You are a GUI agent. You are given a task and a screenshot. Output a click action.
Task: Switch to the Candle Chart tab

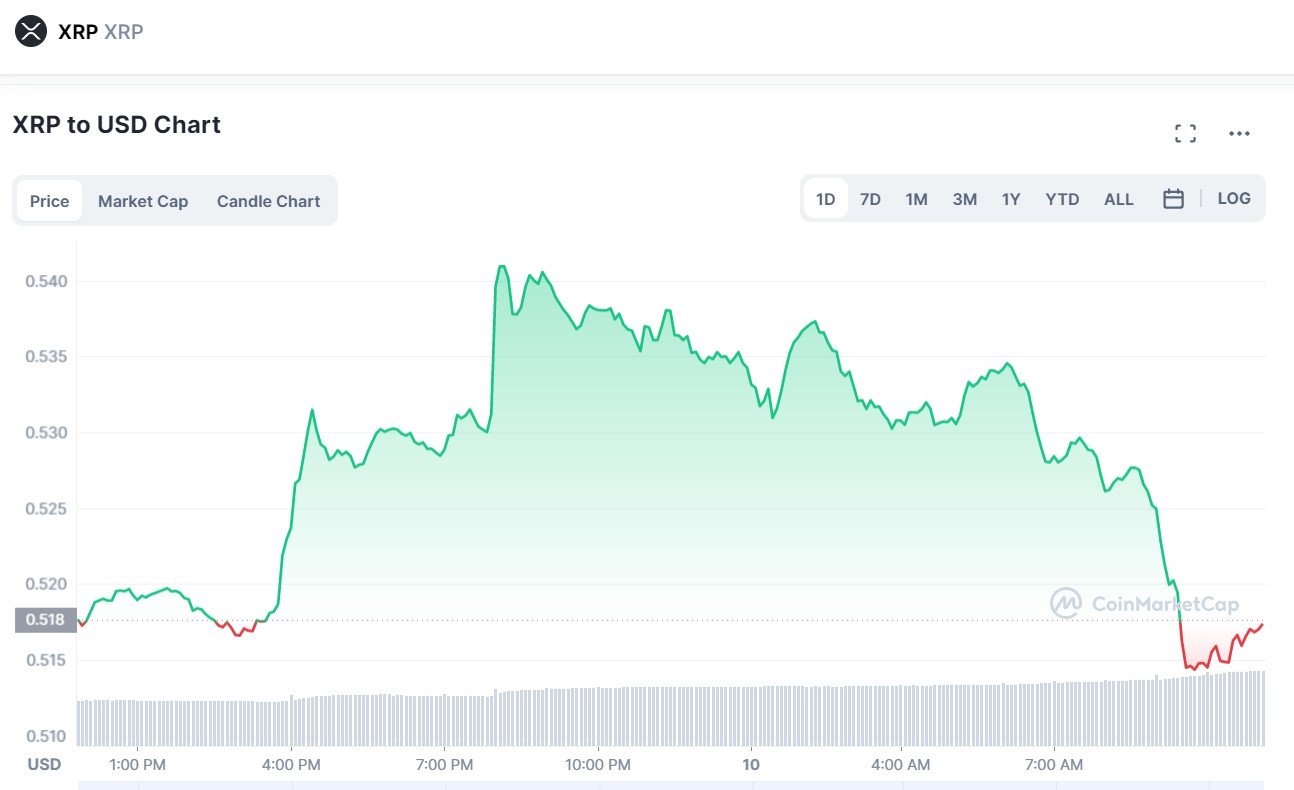[268, 201]
